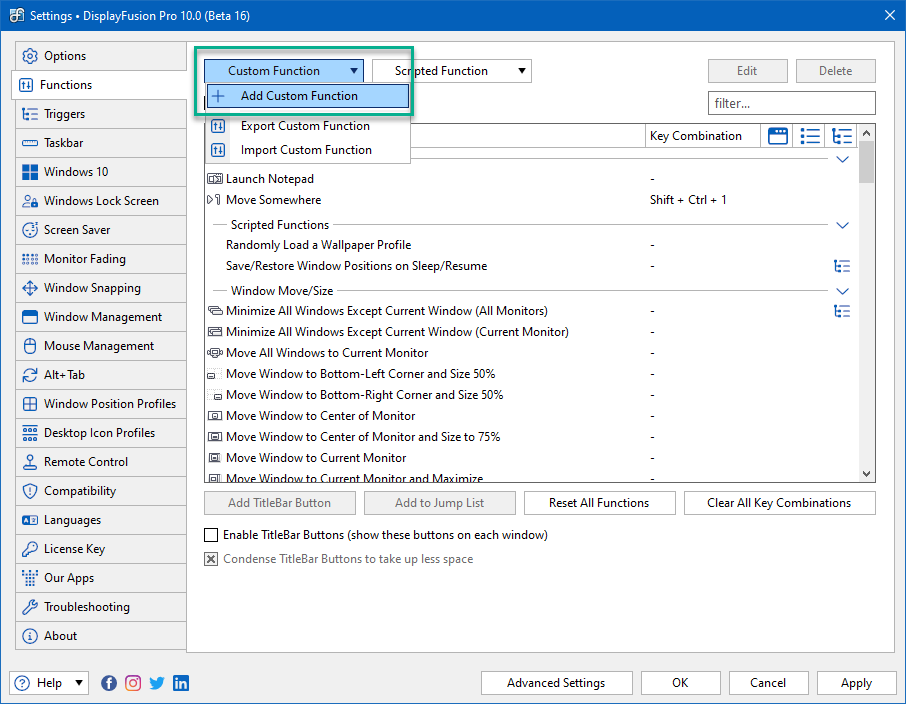Switch to the Taskbar settings tab
Screen dimensions: 906x704
click(101, 143)
